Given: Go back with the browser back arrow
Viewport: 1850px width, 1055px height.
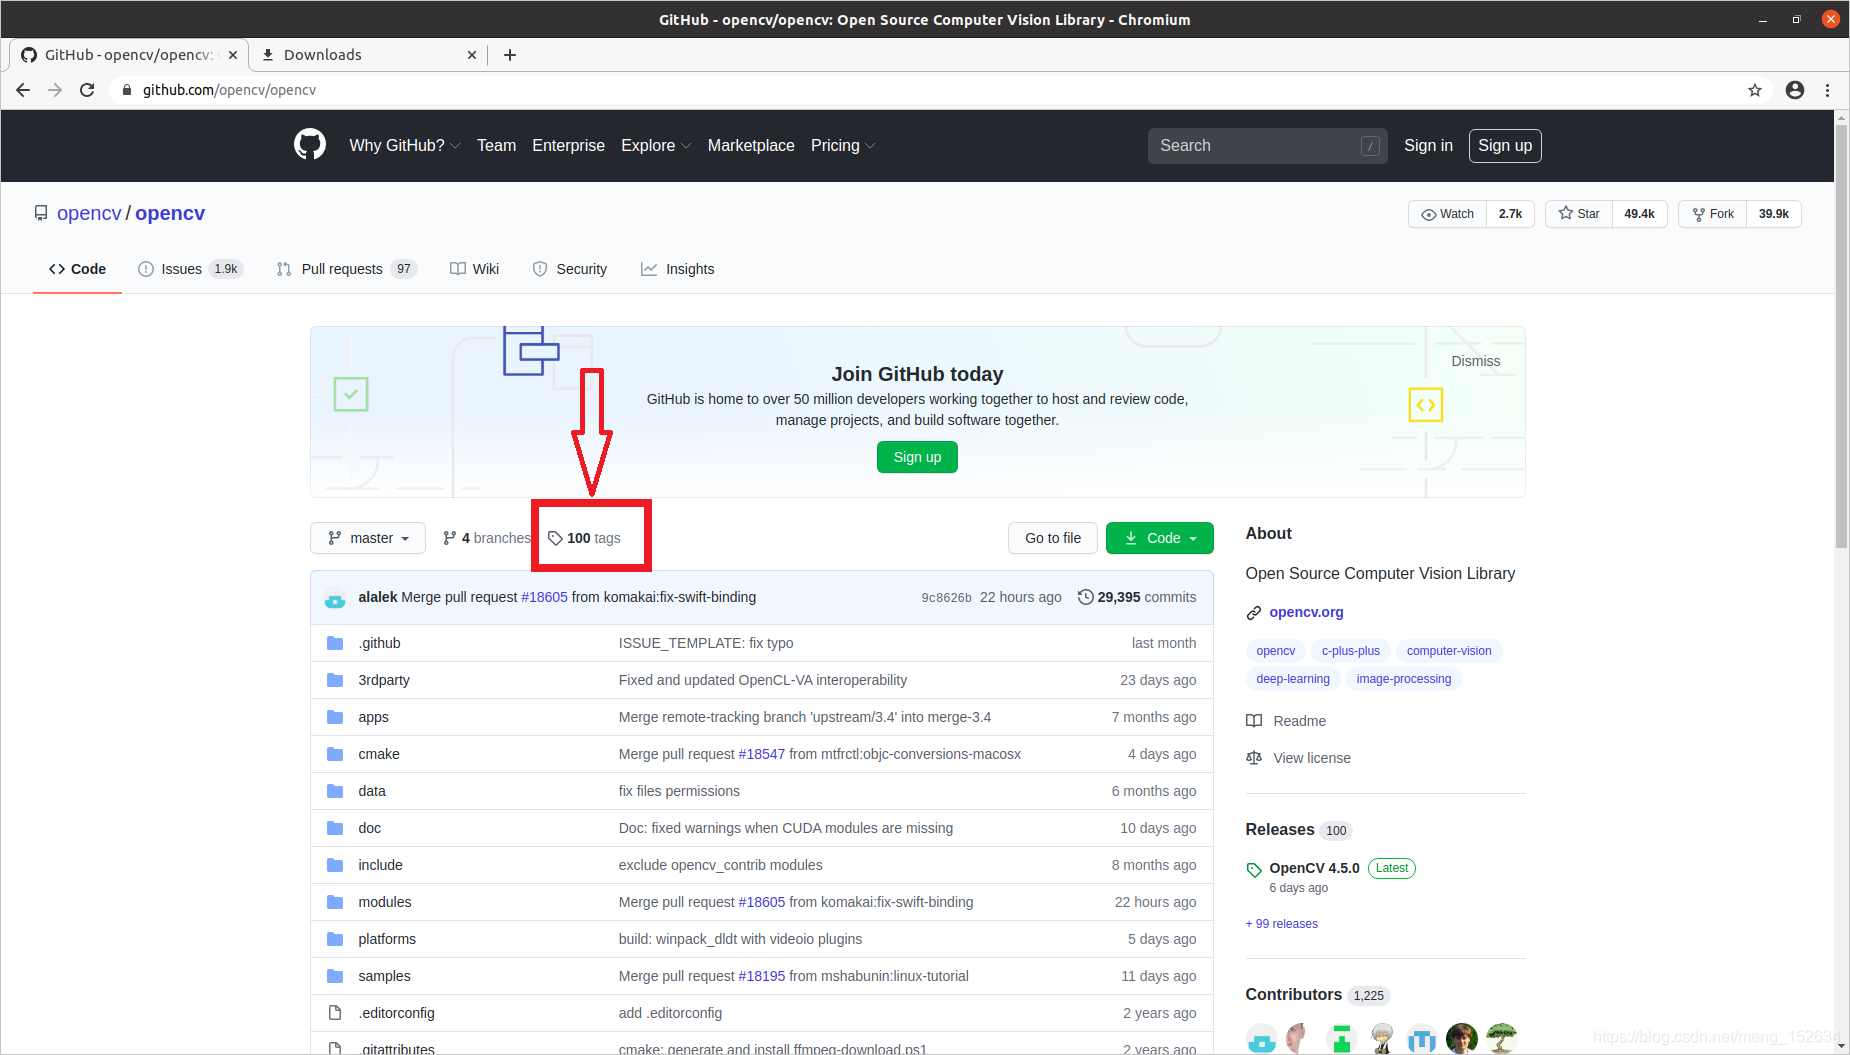Looking at the screenshot, I should (x=23, y=90).
